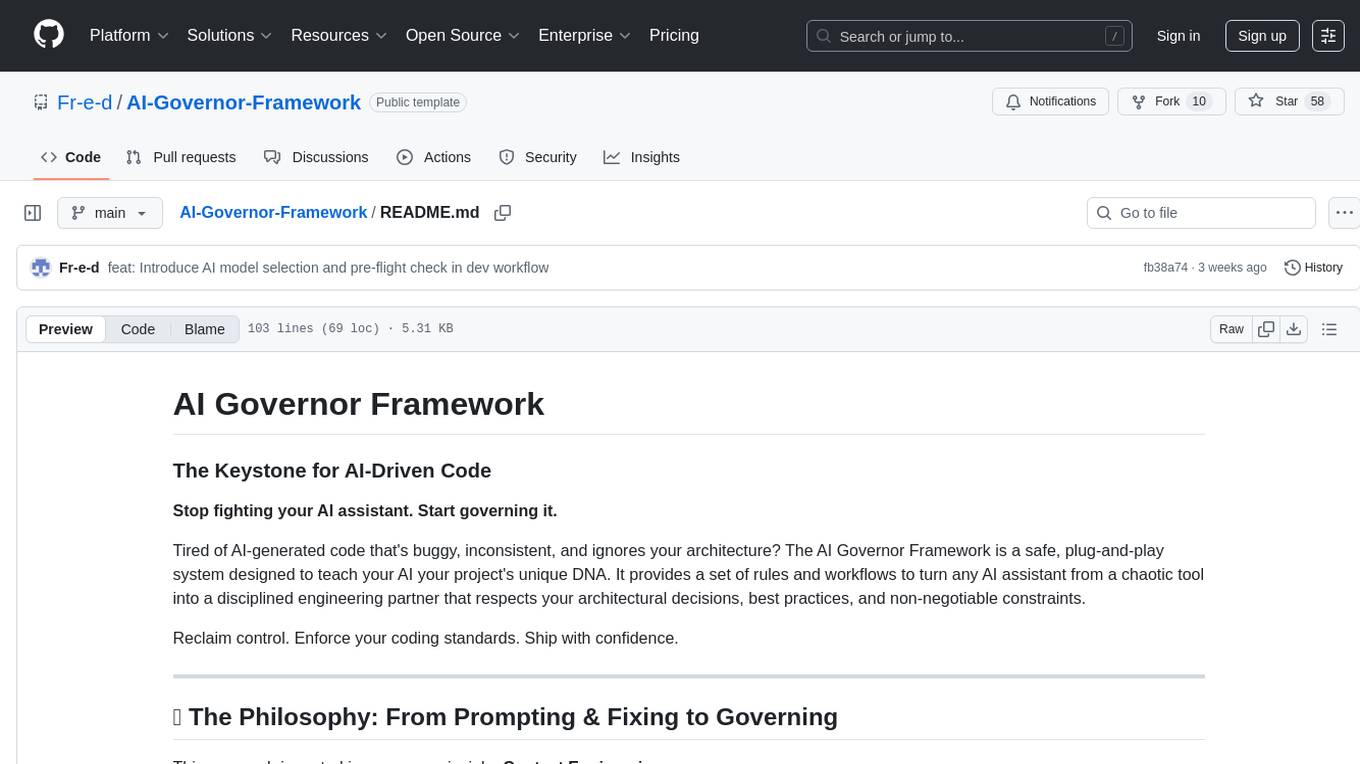1360x764 pixels.
Task: Open the Code tab
Action: [70, 157]
